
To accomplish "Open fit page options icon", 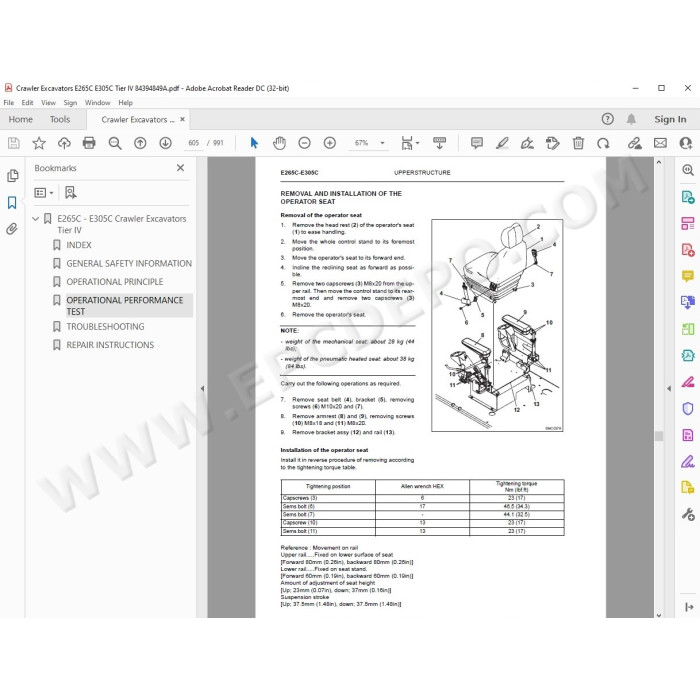I will [409, 143].
